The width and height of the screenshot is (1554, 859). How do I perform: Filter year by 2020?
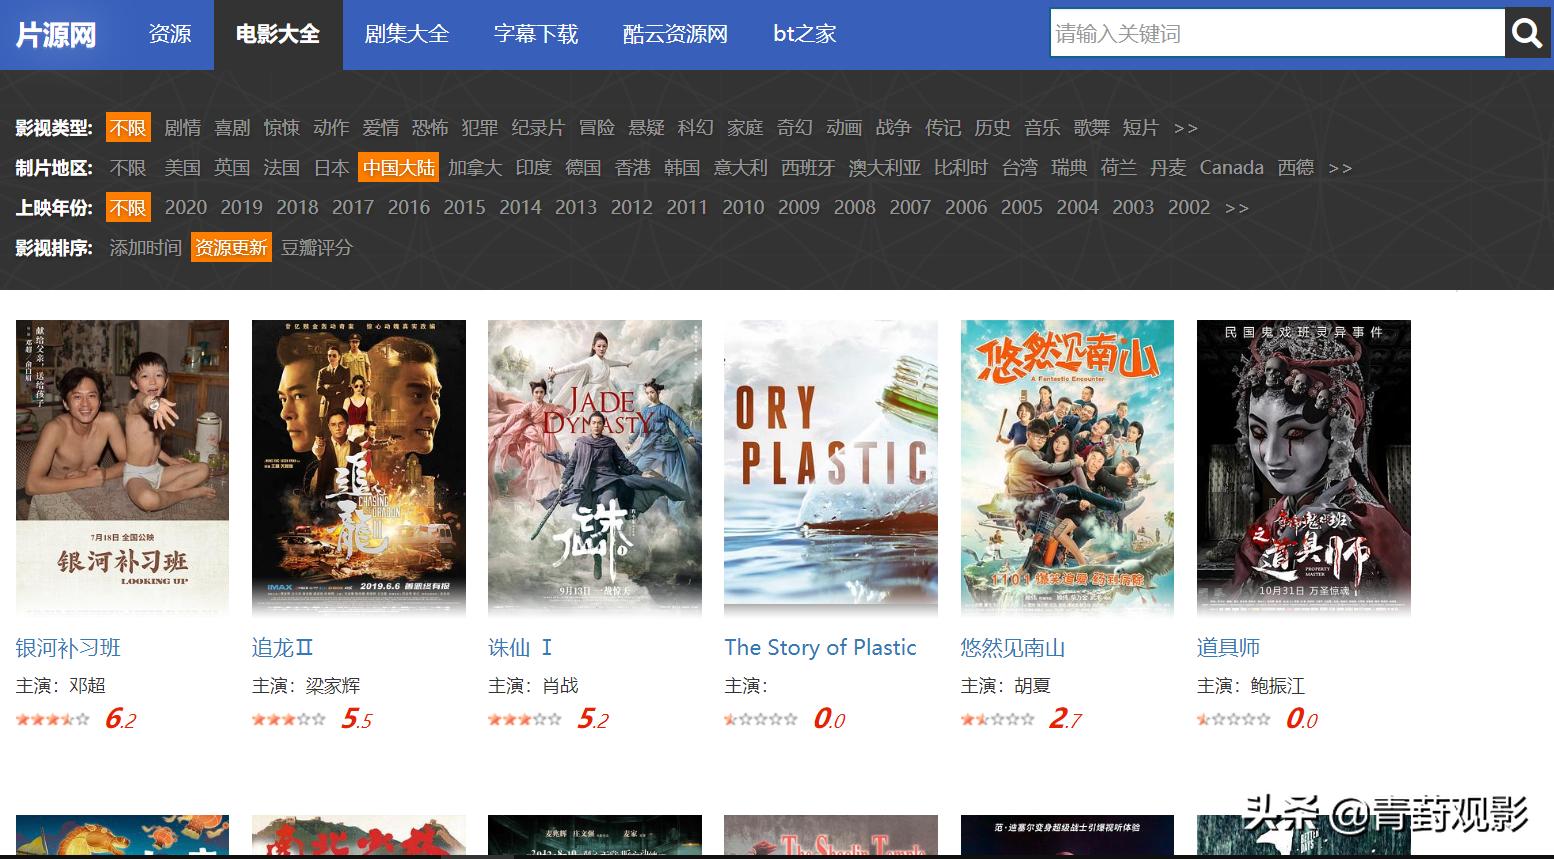point(186,208)
